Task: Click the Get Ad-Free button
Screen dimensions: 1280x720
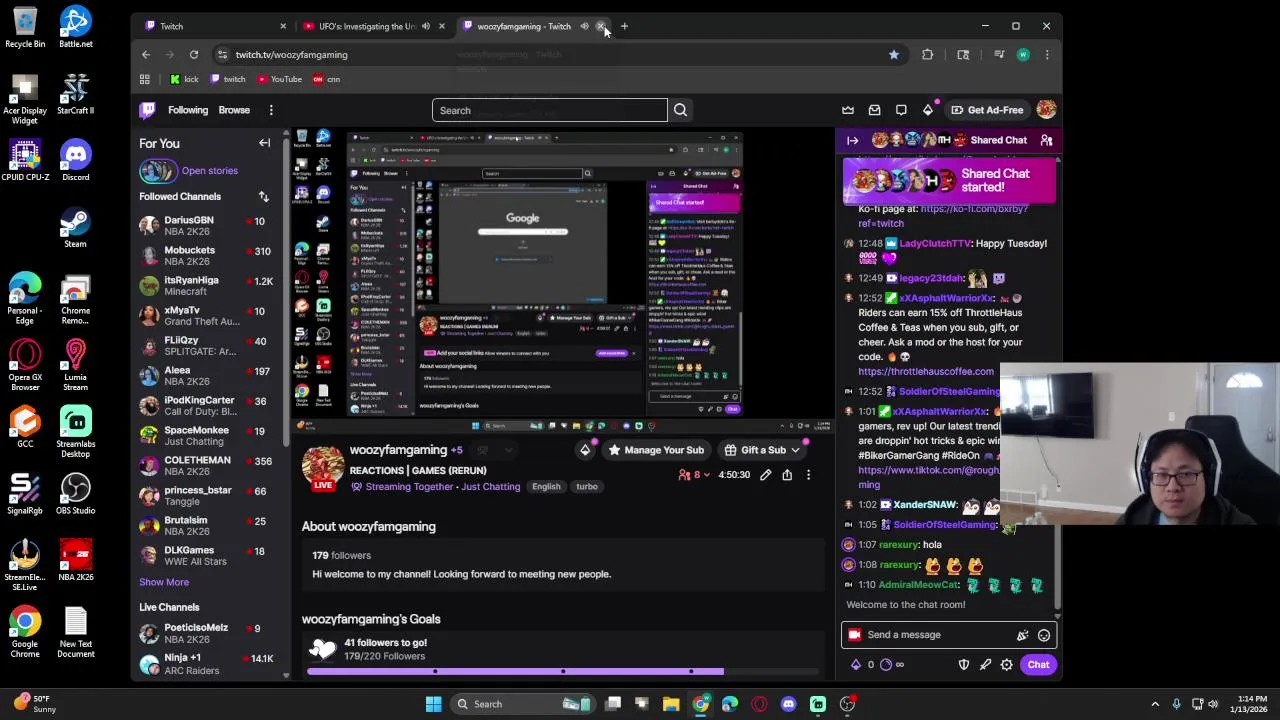Action: click(987, 110)
